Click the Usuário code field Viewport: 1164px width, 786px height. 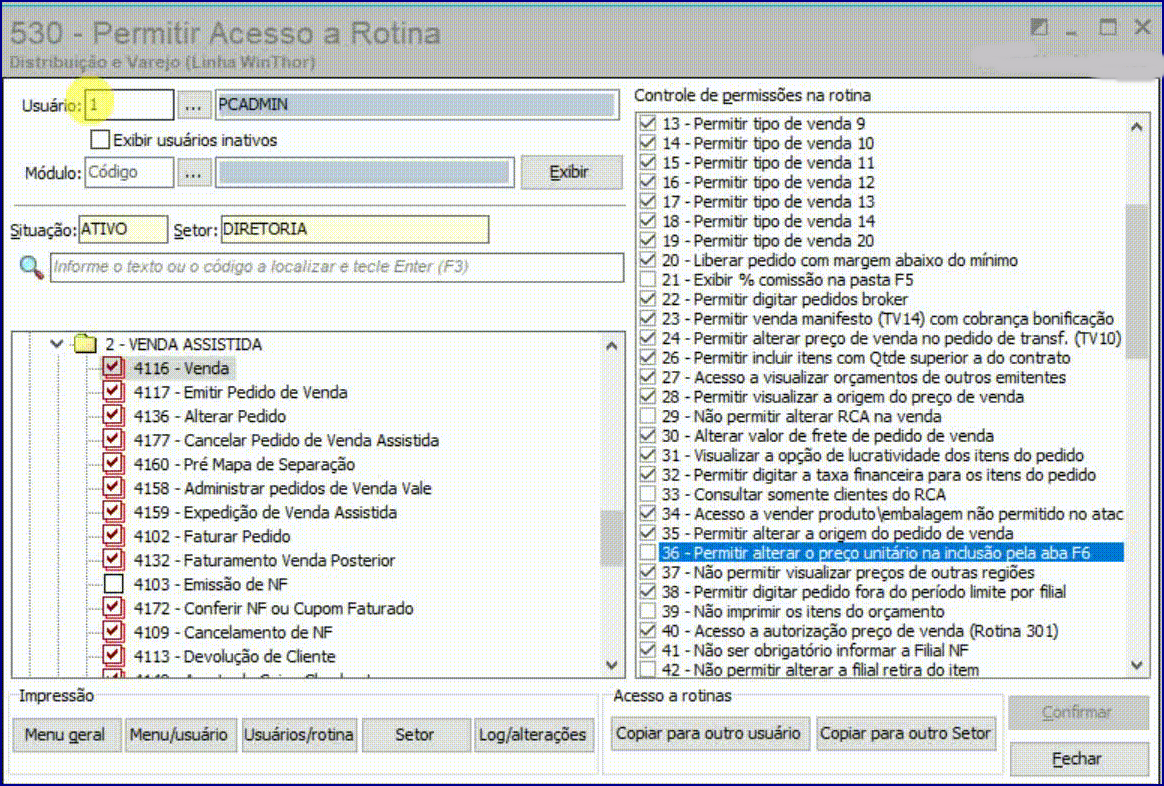point(129,105)
